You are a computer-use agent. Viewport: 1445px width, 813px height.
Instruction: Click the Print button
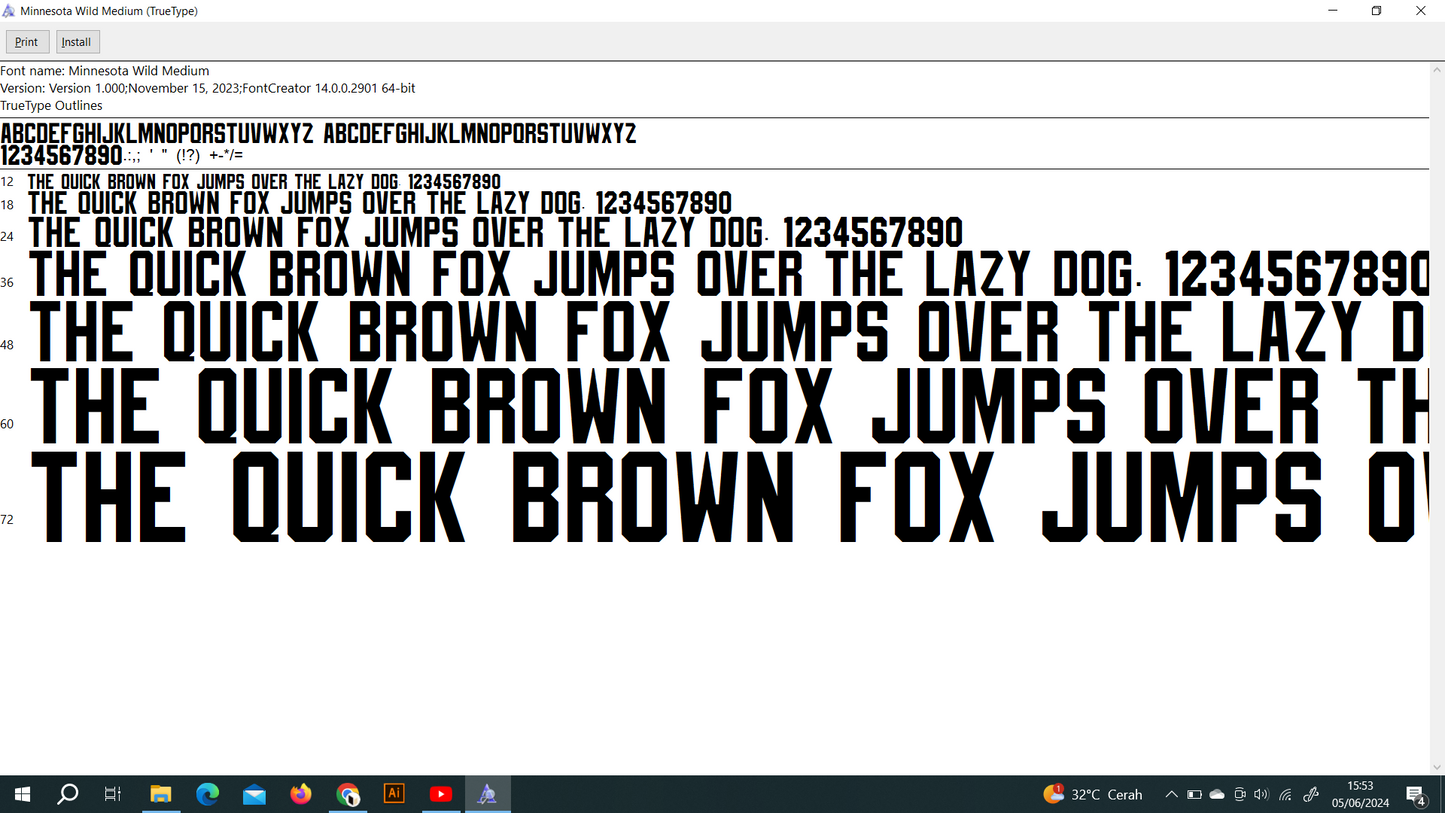point(27,42)
